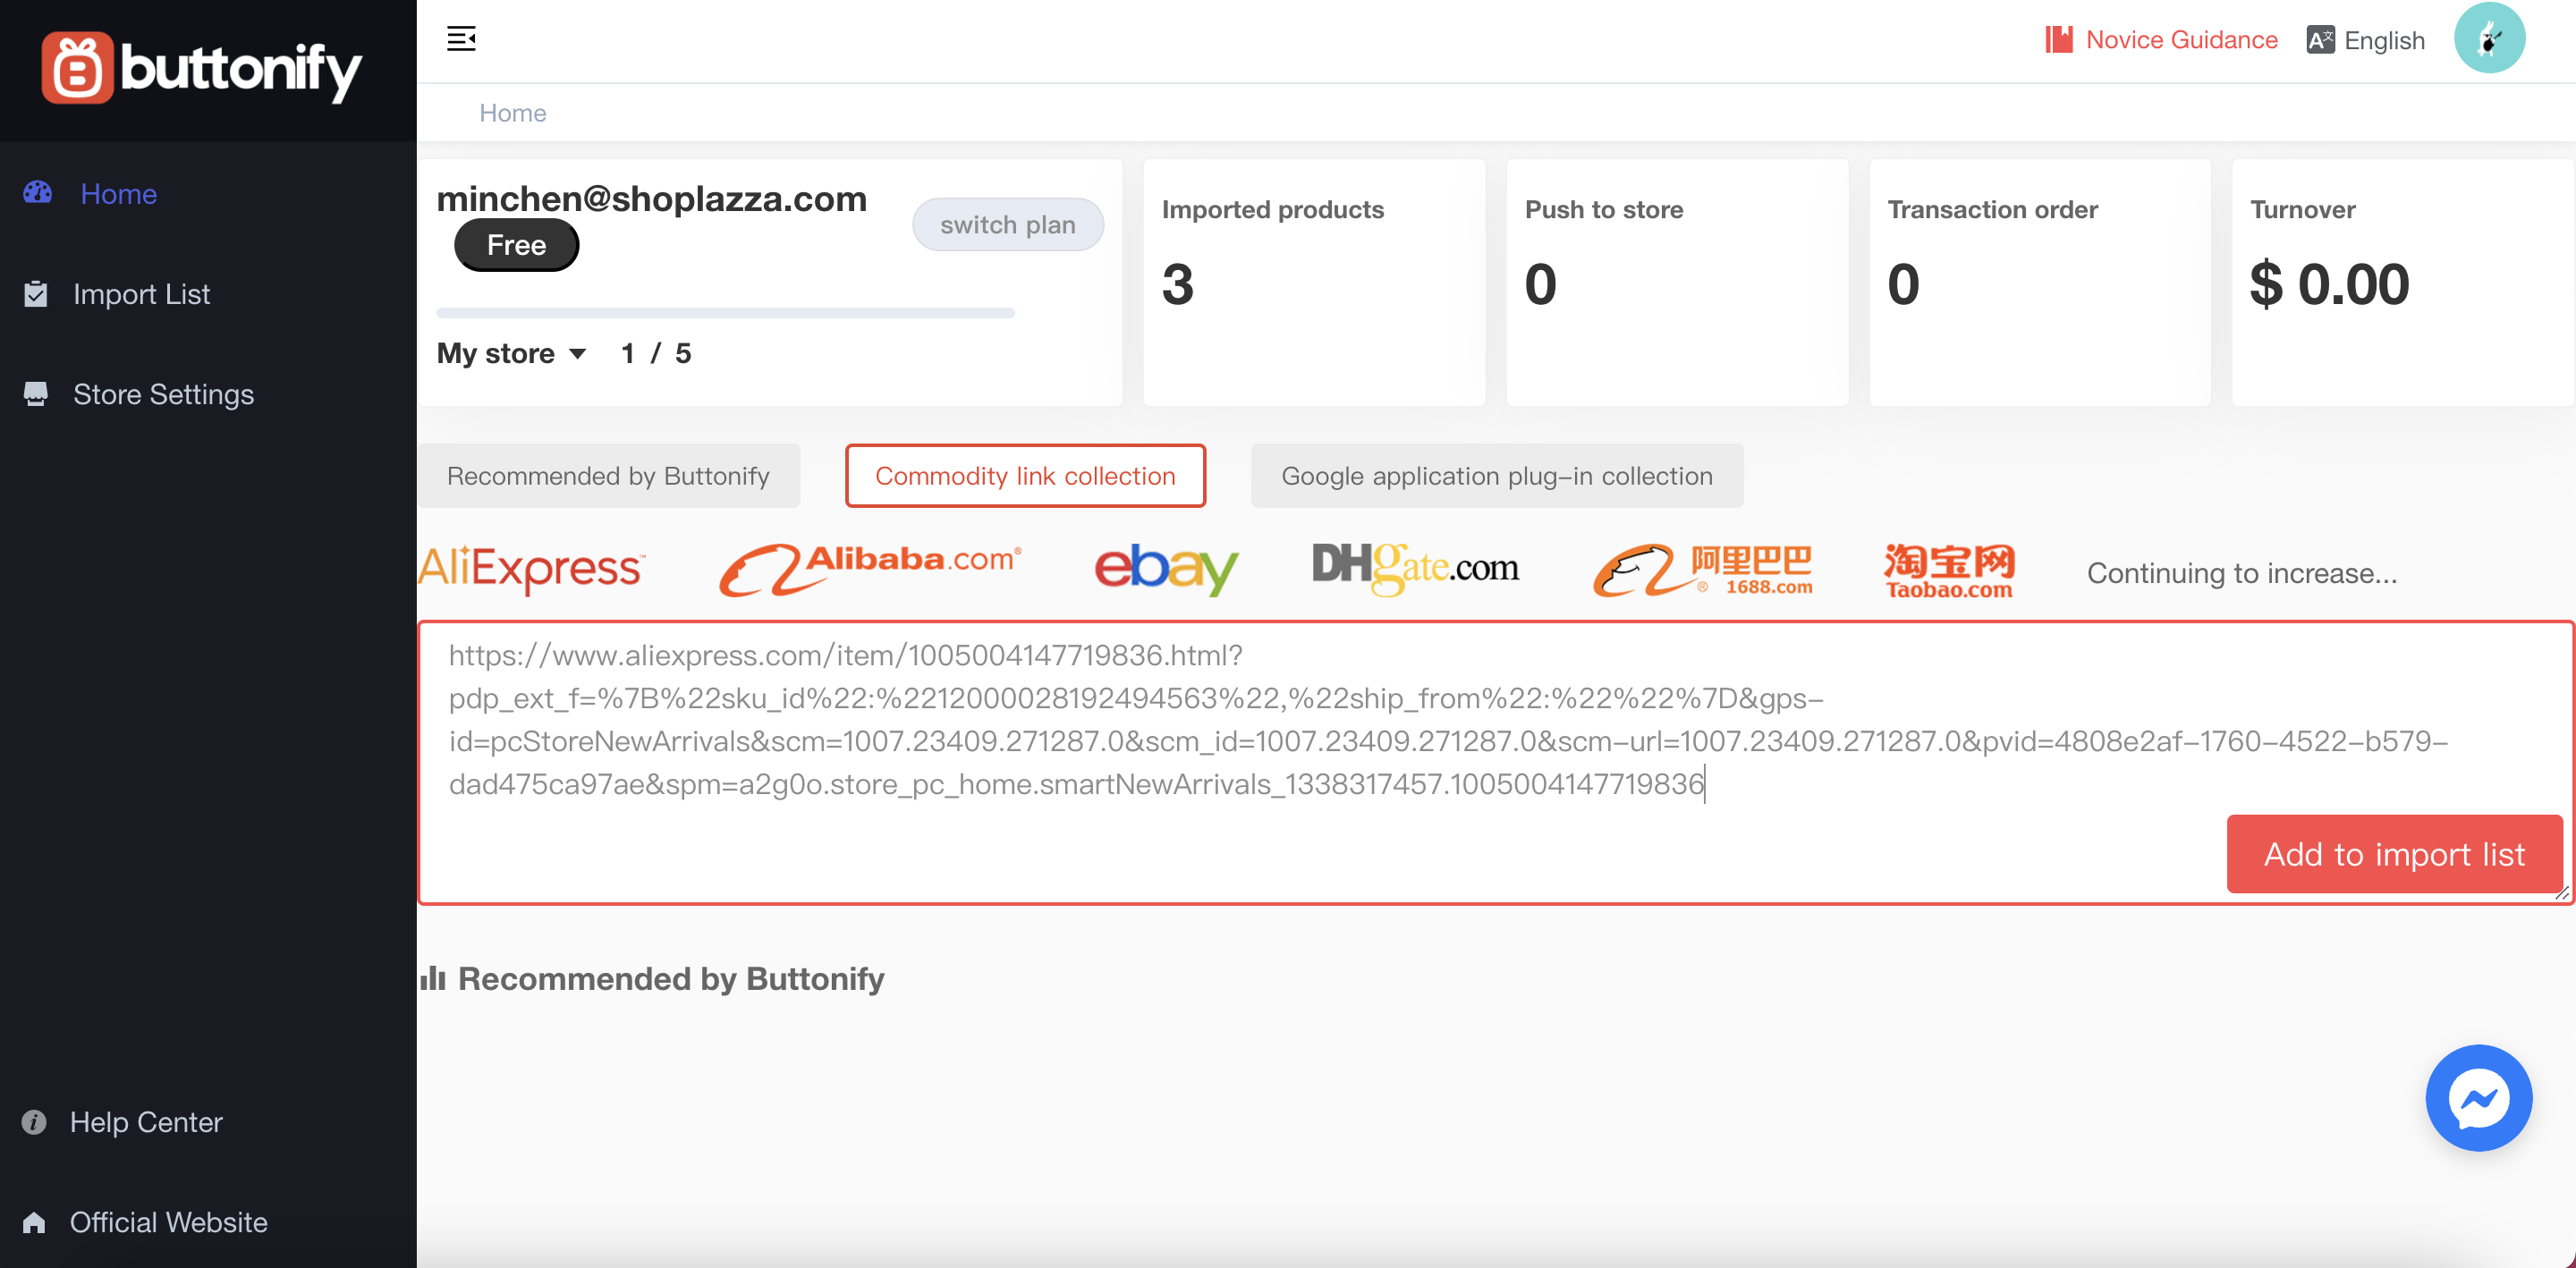This screenshot has width=2576, height=1268.
Task: Go to Import List in sidebar
Action: click(141, 294)
